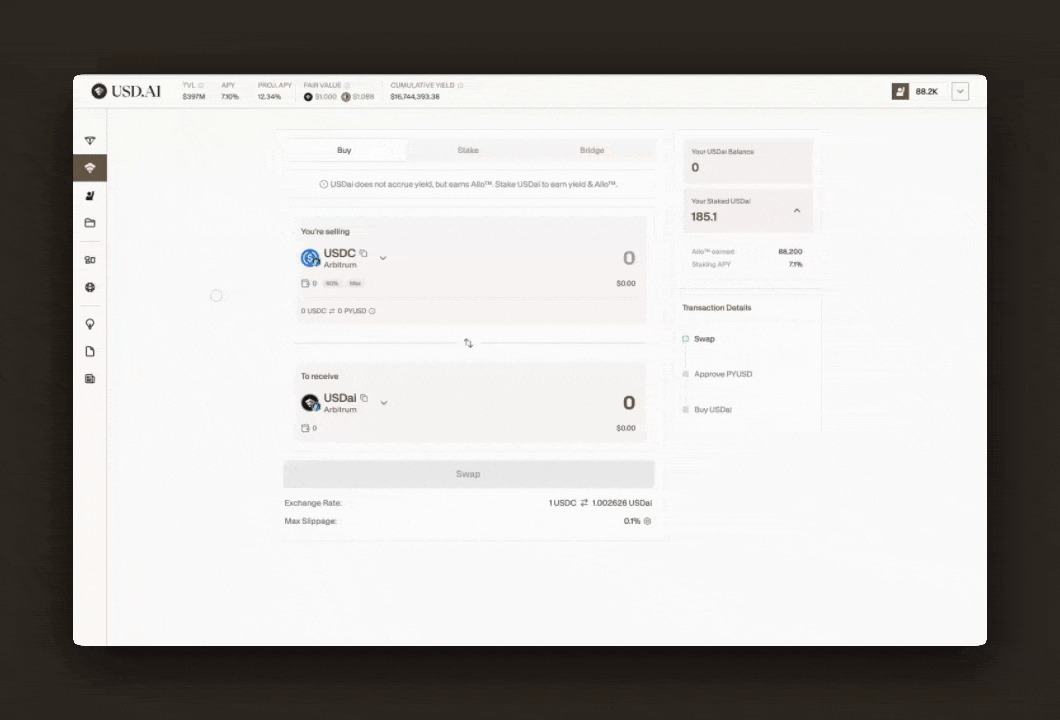Click the receive amount field
Viewport: 1060px width, 720px height.
[x=629, y=403]
